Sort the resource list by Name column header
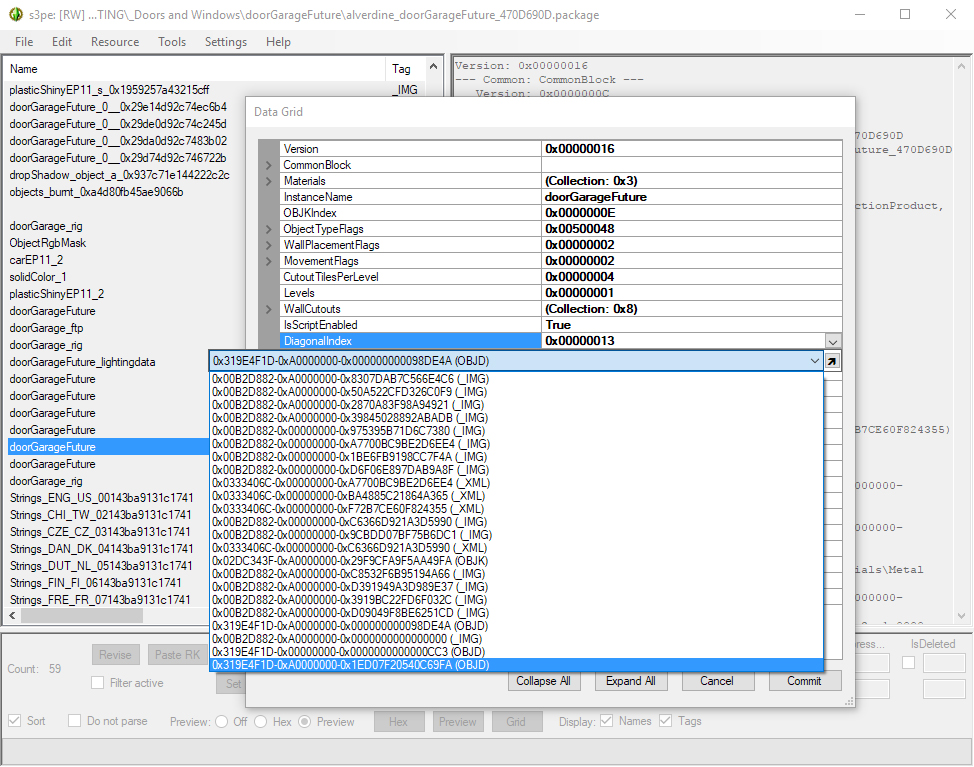Viewport: 974px width, 767px height. tap(194, 69)
